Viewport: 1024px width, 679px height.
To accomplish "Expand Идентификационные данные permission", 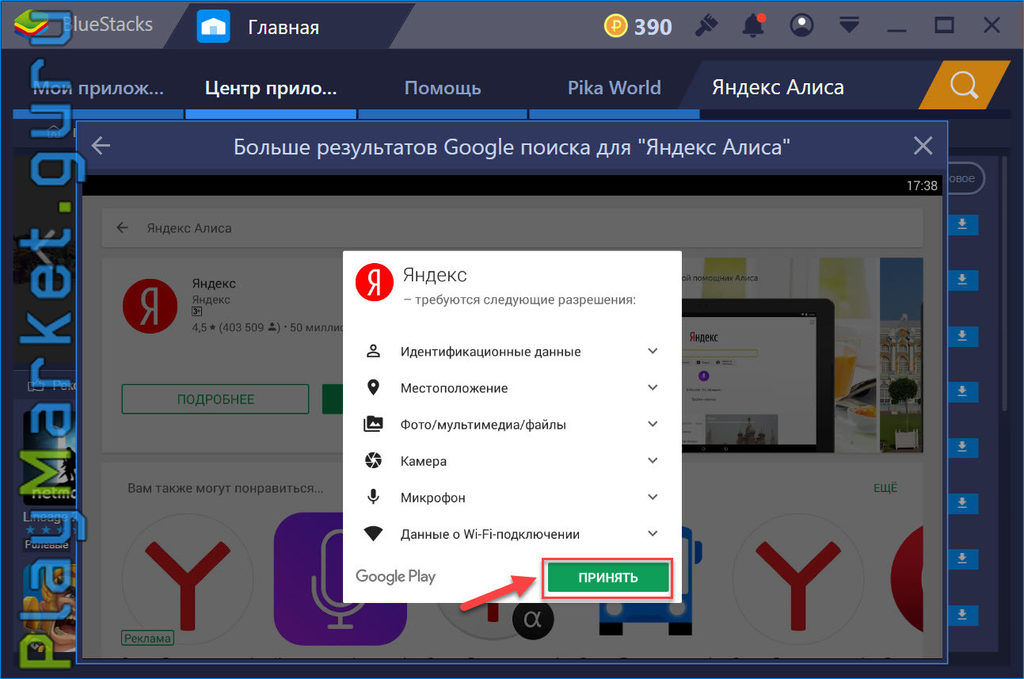I will coord(652,351).
